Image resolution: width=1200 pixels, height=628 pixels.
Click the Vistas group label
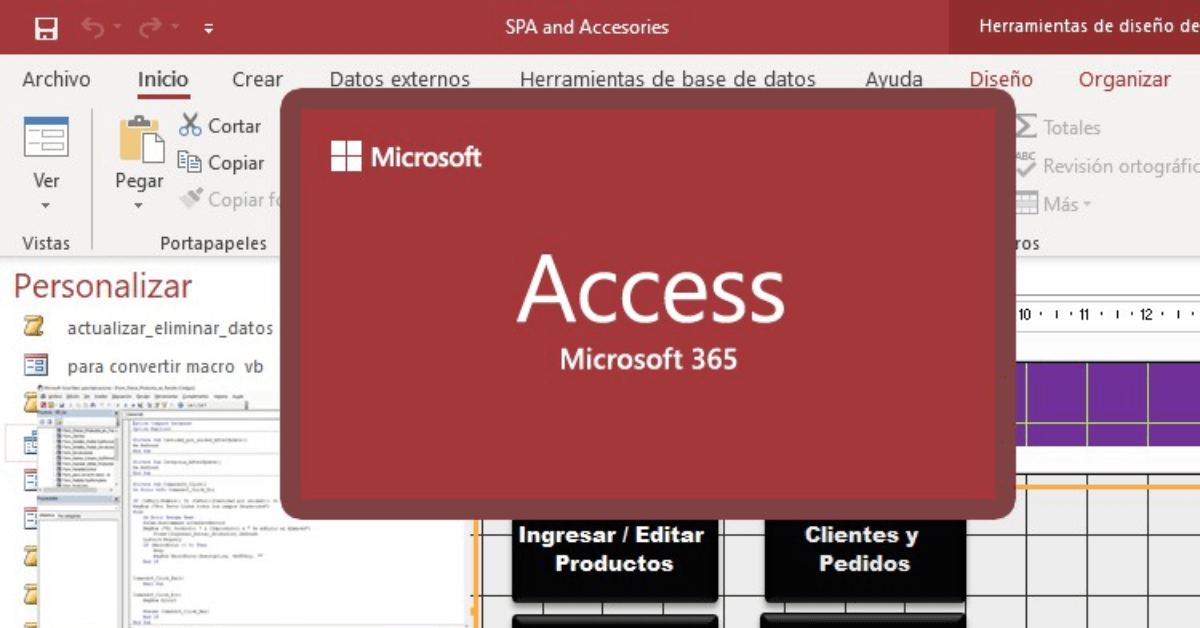click(46, 243)
